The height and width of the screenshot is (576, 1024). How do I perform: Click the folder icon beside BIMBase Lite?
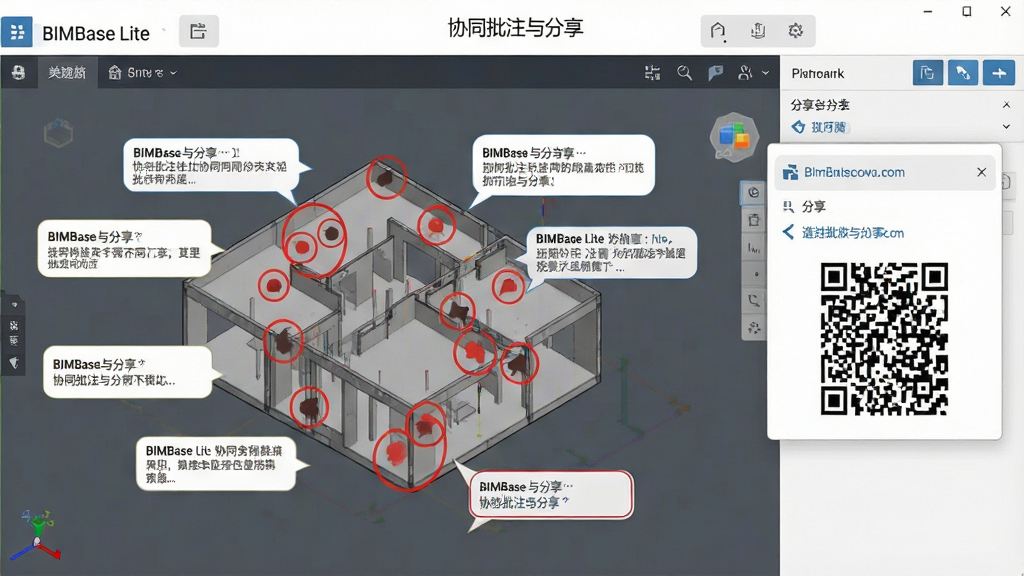[199, 31]
